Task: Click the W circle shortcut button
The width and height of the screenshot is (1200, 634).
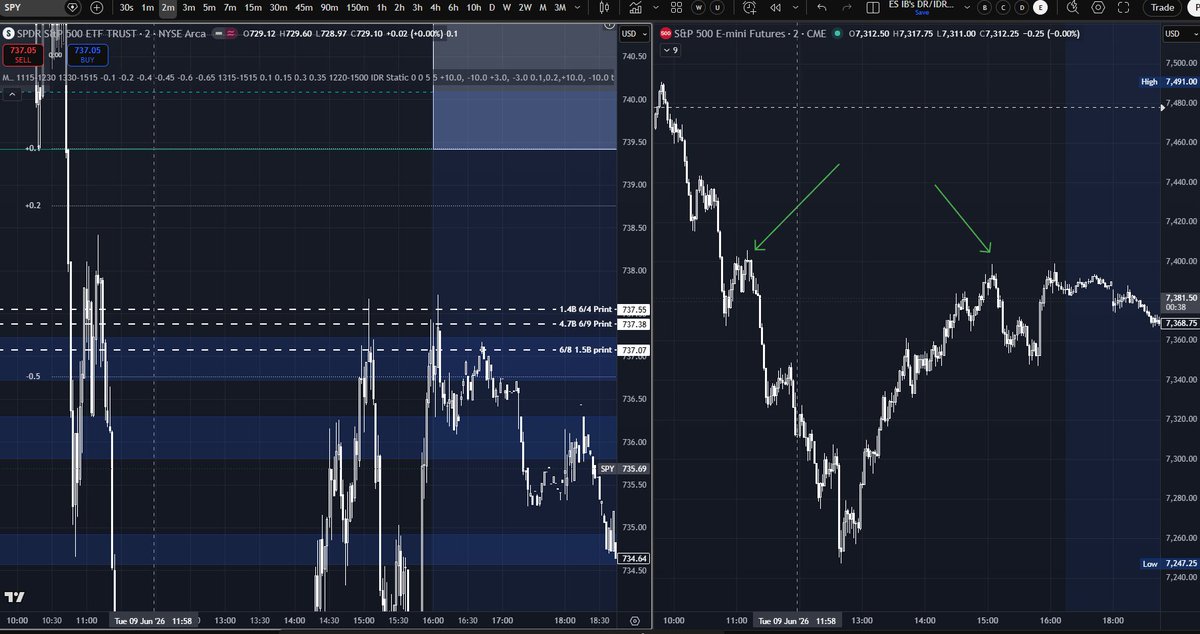Action: (x=698, y=7)
